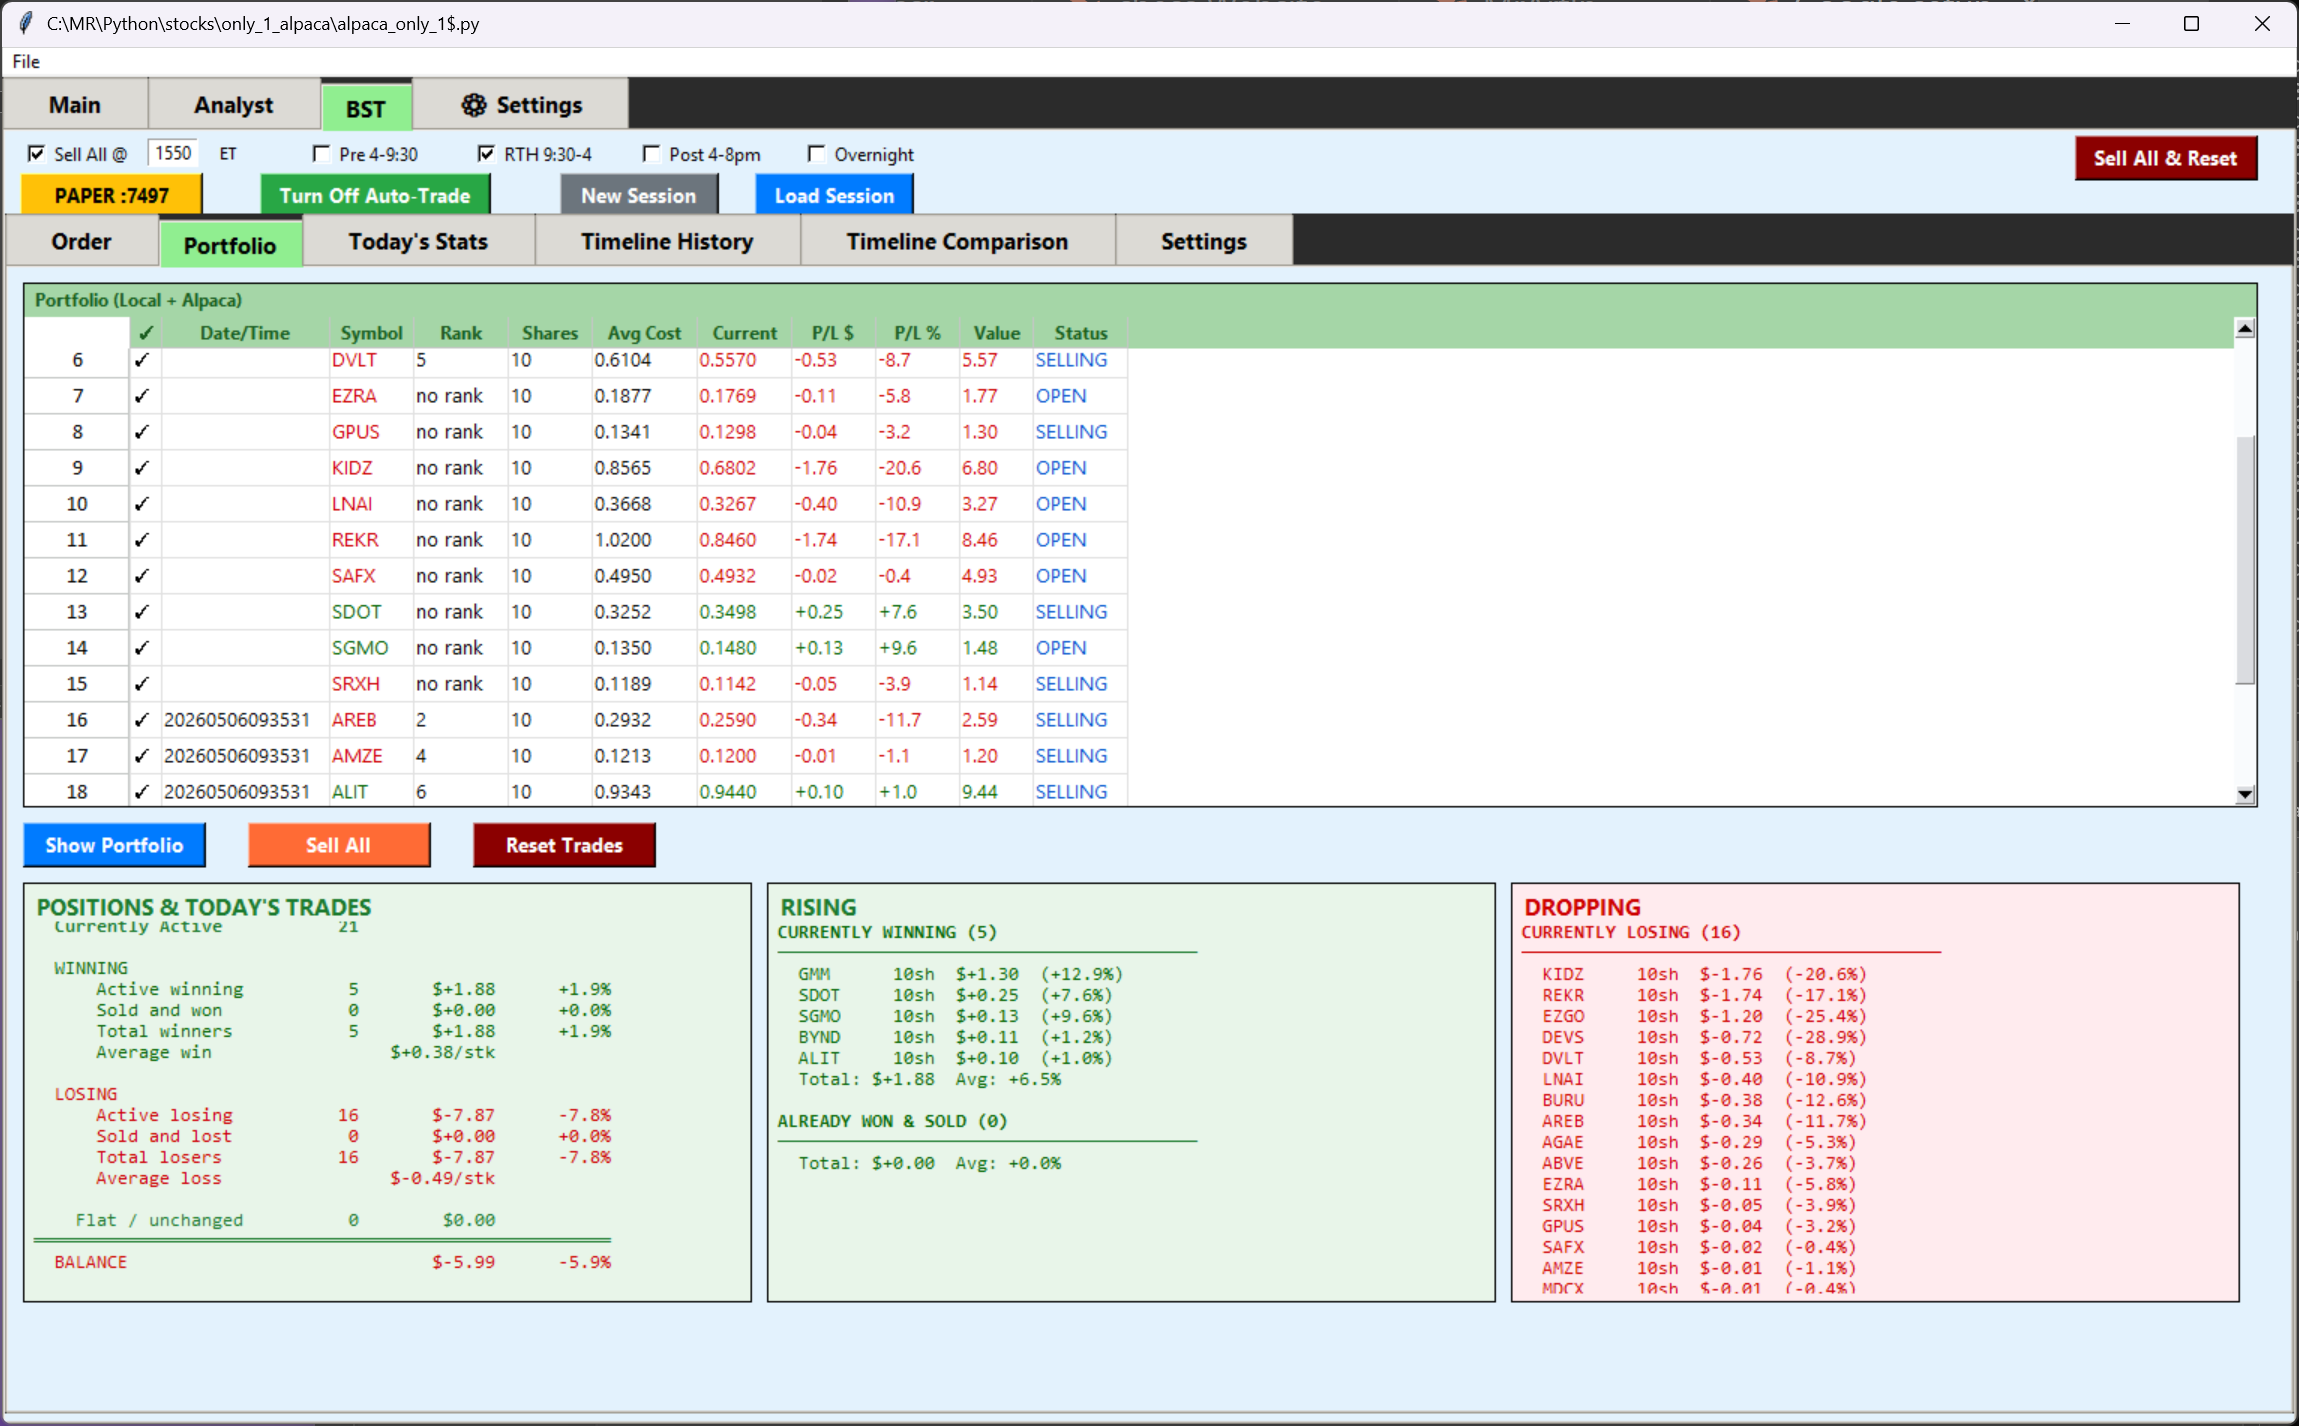The height and width of the screenshot is (1426, 2299).
Task: Switch to the Main tab
Action: point(75,105)
